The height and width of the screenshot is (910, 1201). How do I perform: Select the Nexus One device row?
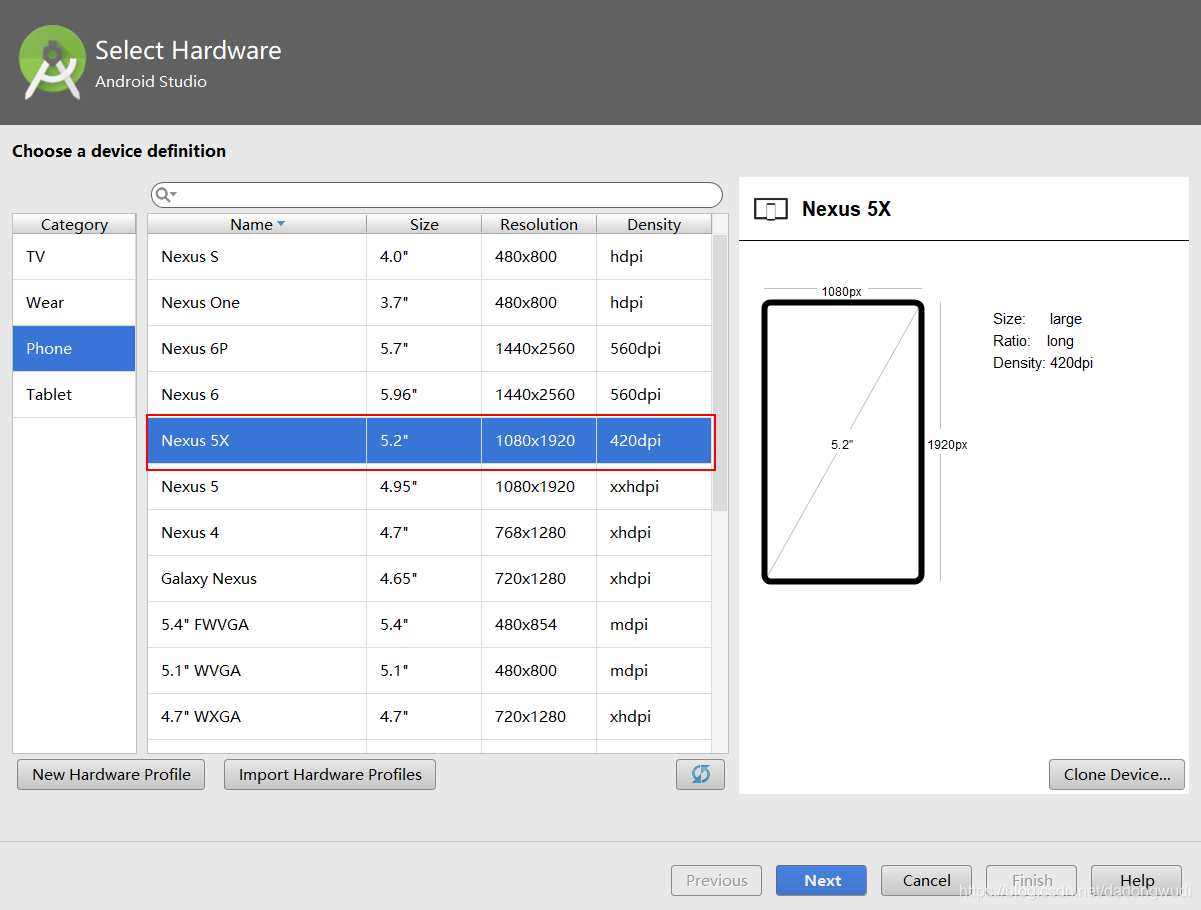tap(430, 303)
